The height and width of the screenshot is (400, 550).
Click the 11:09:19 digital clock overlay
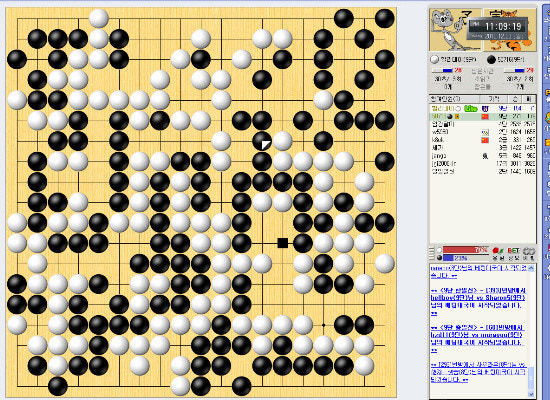(x=498, y=28)
